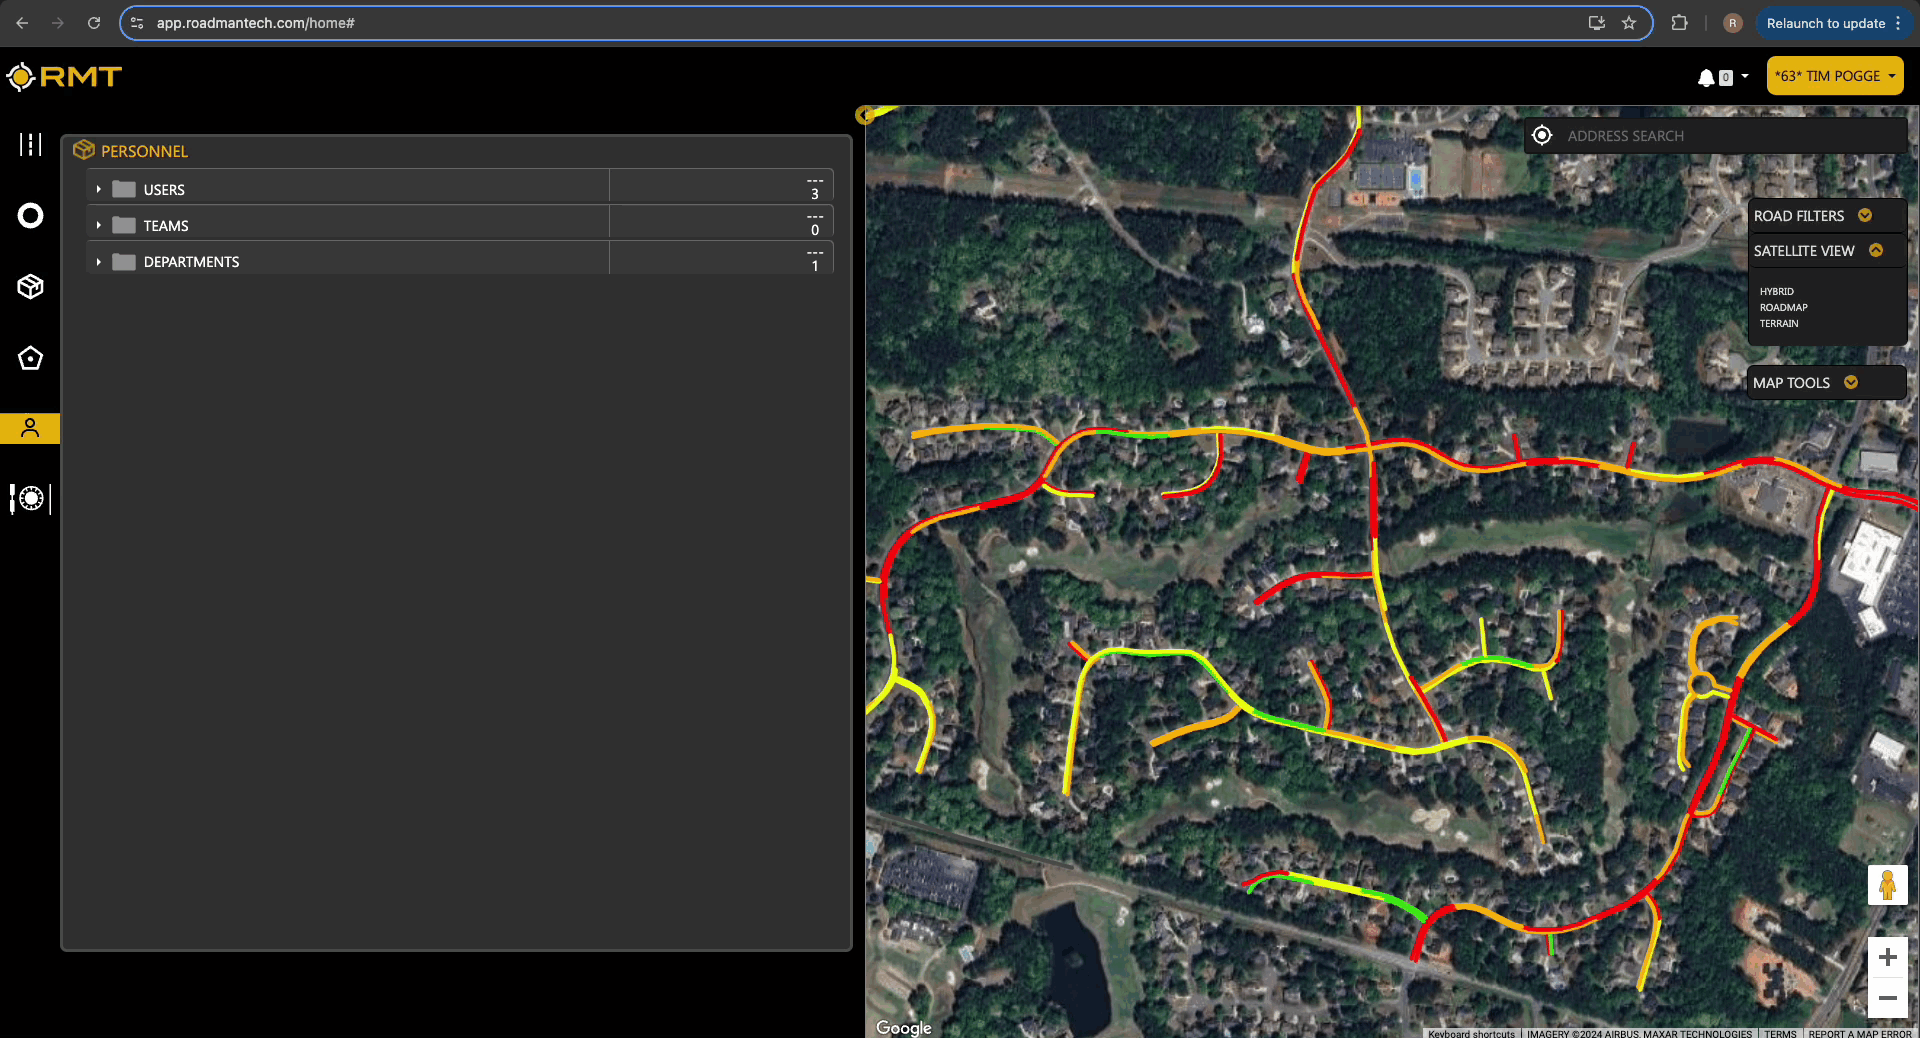
Task: Click the TERMS link at map bottom
Action: (1780, 1033)
